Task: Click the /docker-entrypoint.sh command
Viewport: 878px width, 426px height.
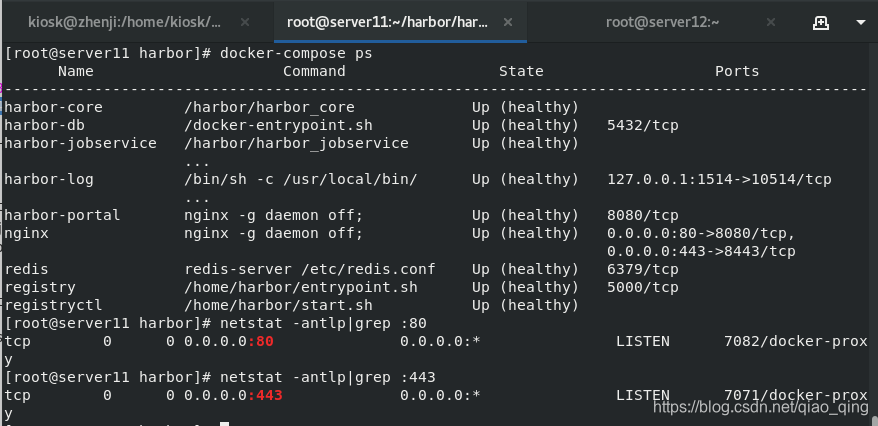Action: (x=278, y=125)
